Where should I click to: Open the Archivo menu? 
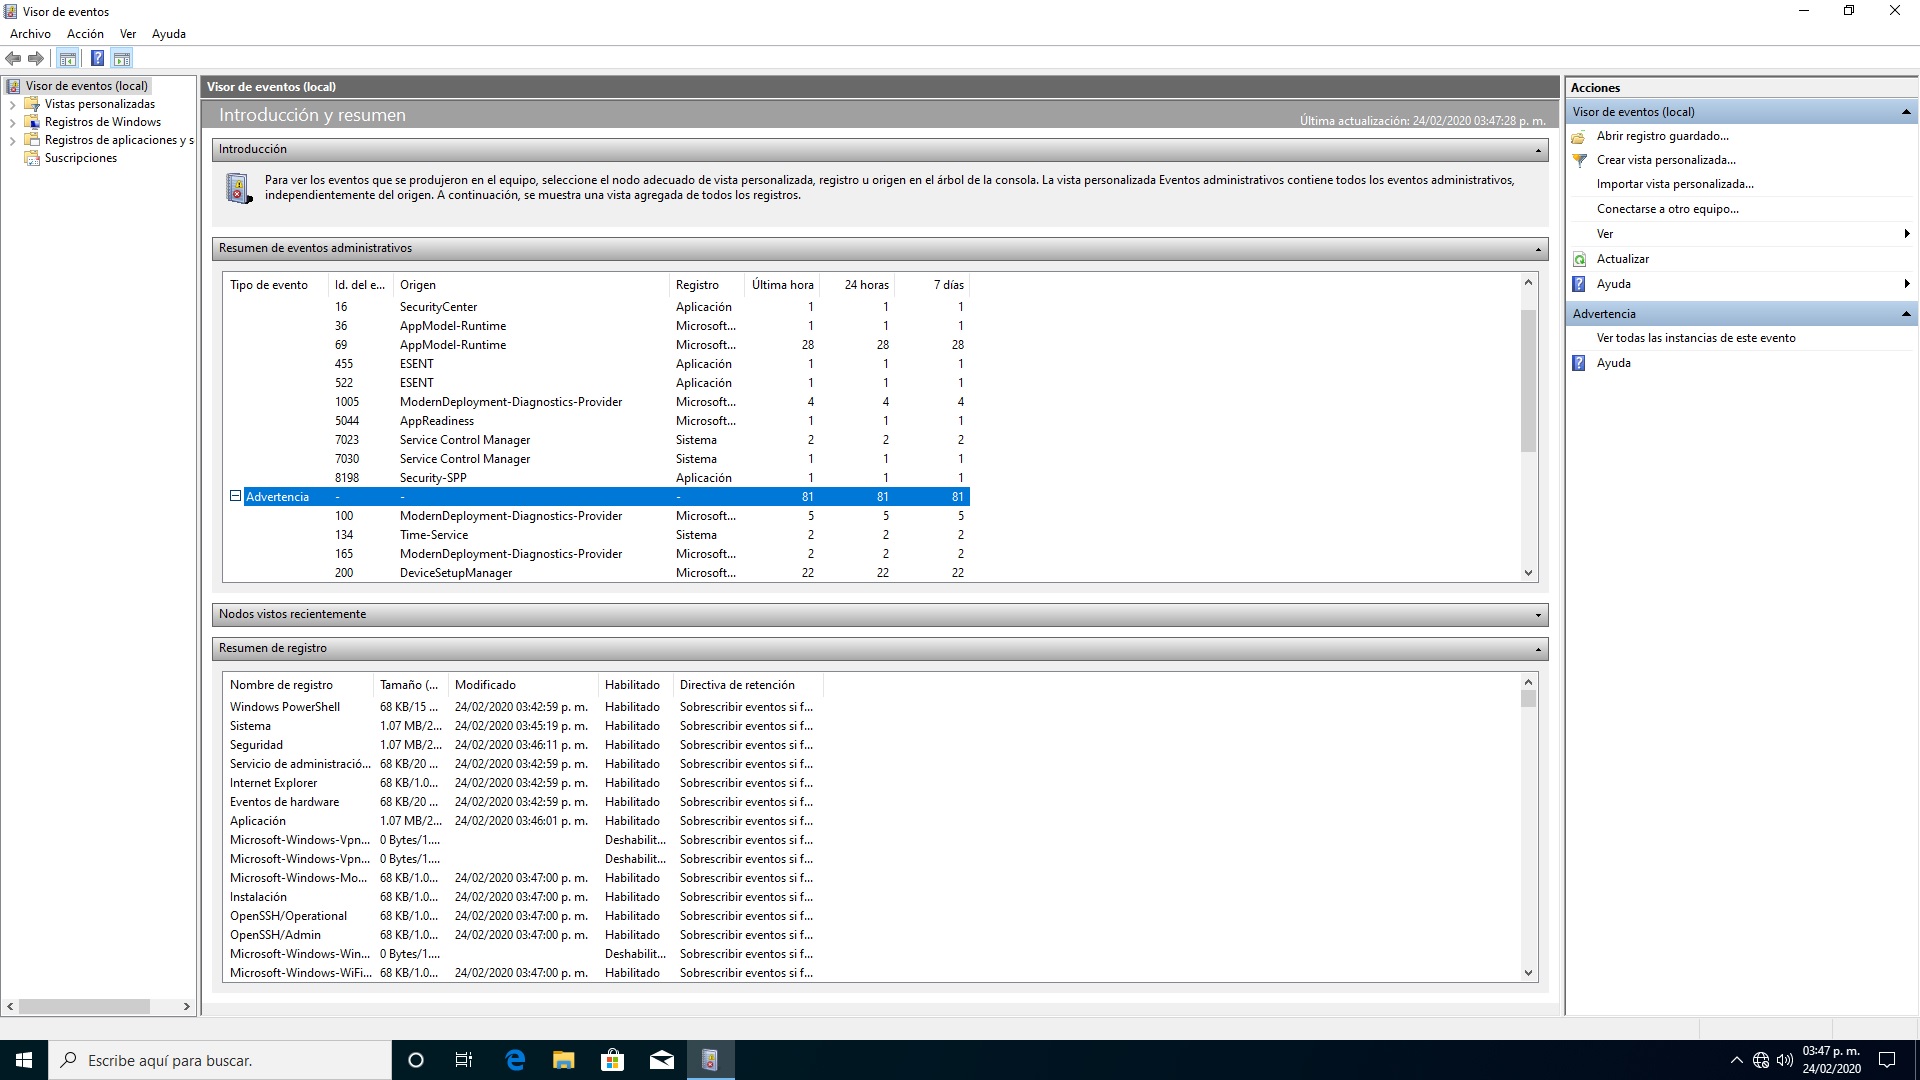30,34
